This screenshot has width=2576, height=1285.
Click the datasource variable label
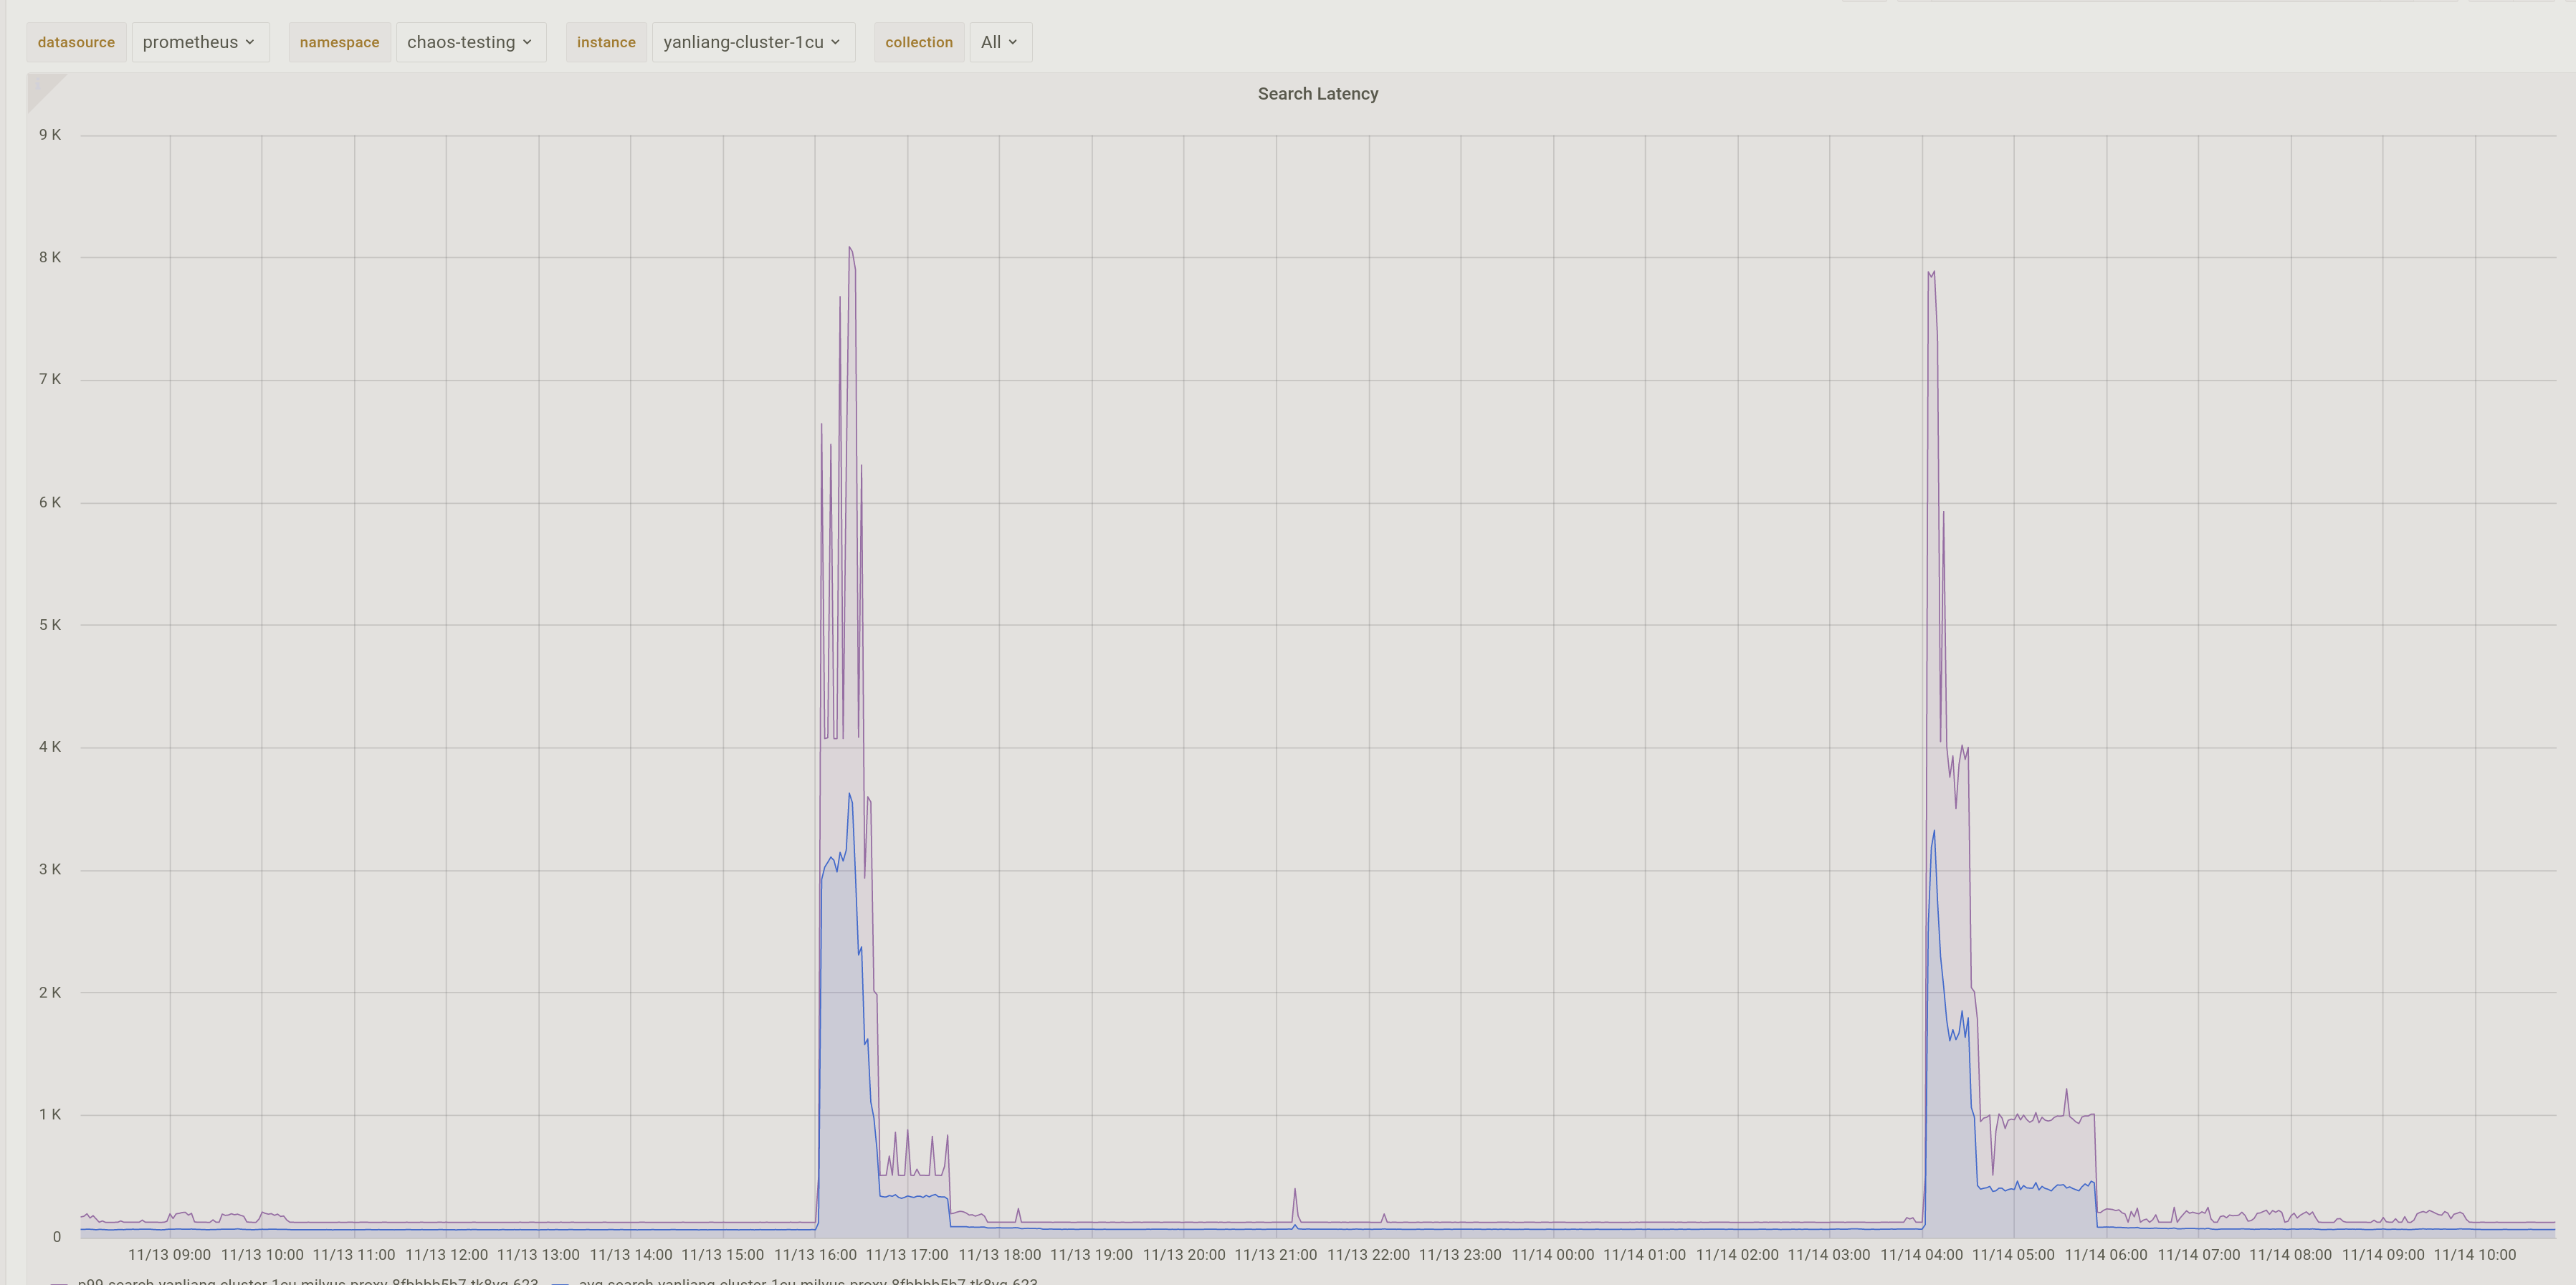coord(76,42)
